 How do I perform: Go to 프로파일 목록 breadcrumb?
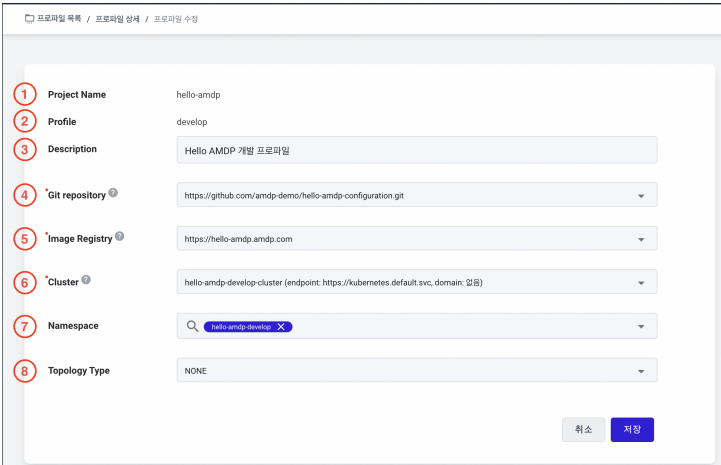pyautogui.click(x=59, y=18)
